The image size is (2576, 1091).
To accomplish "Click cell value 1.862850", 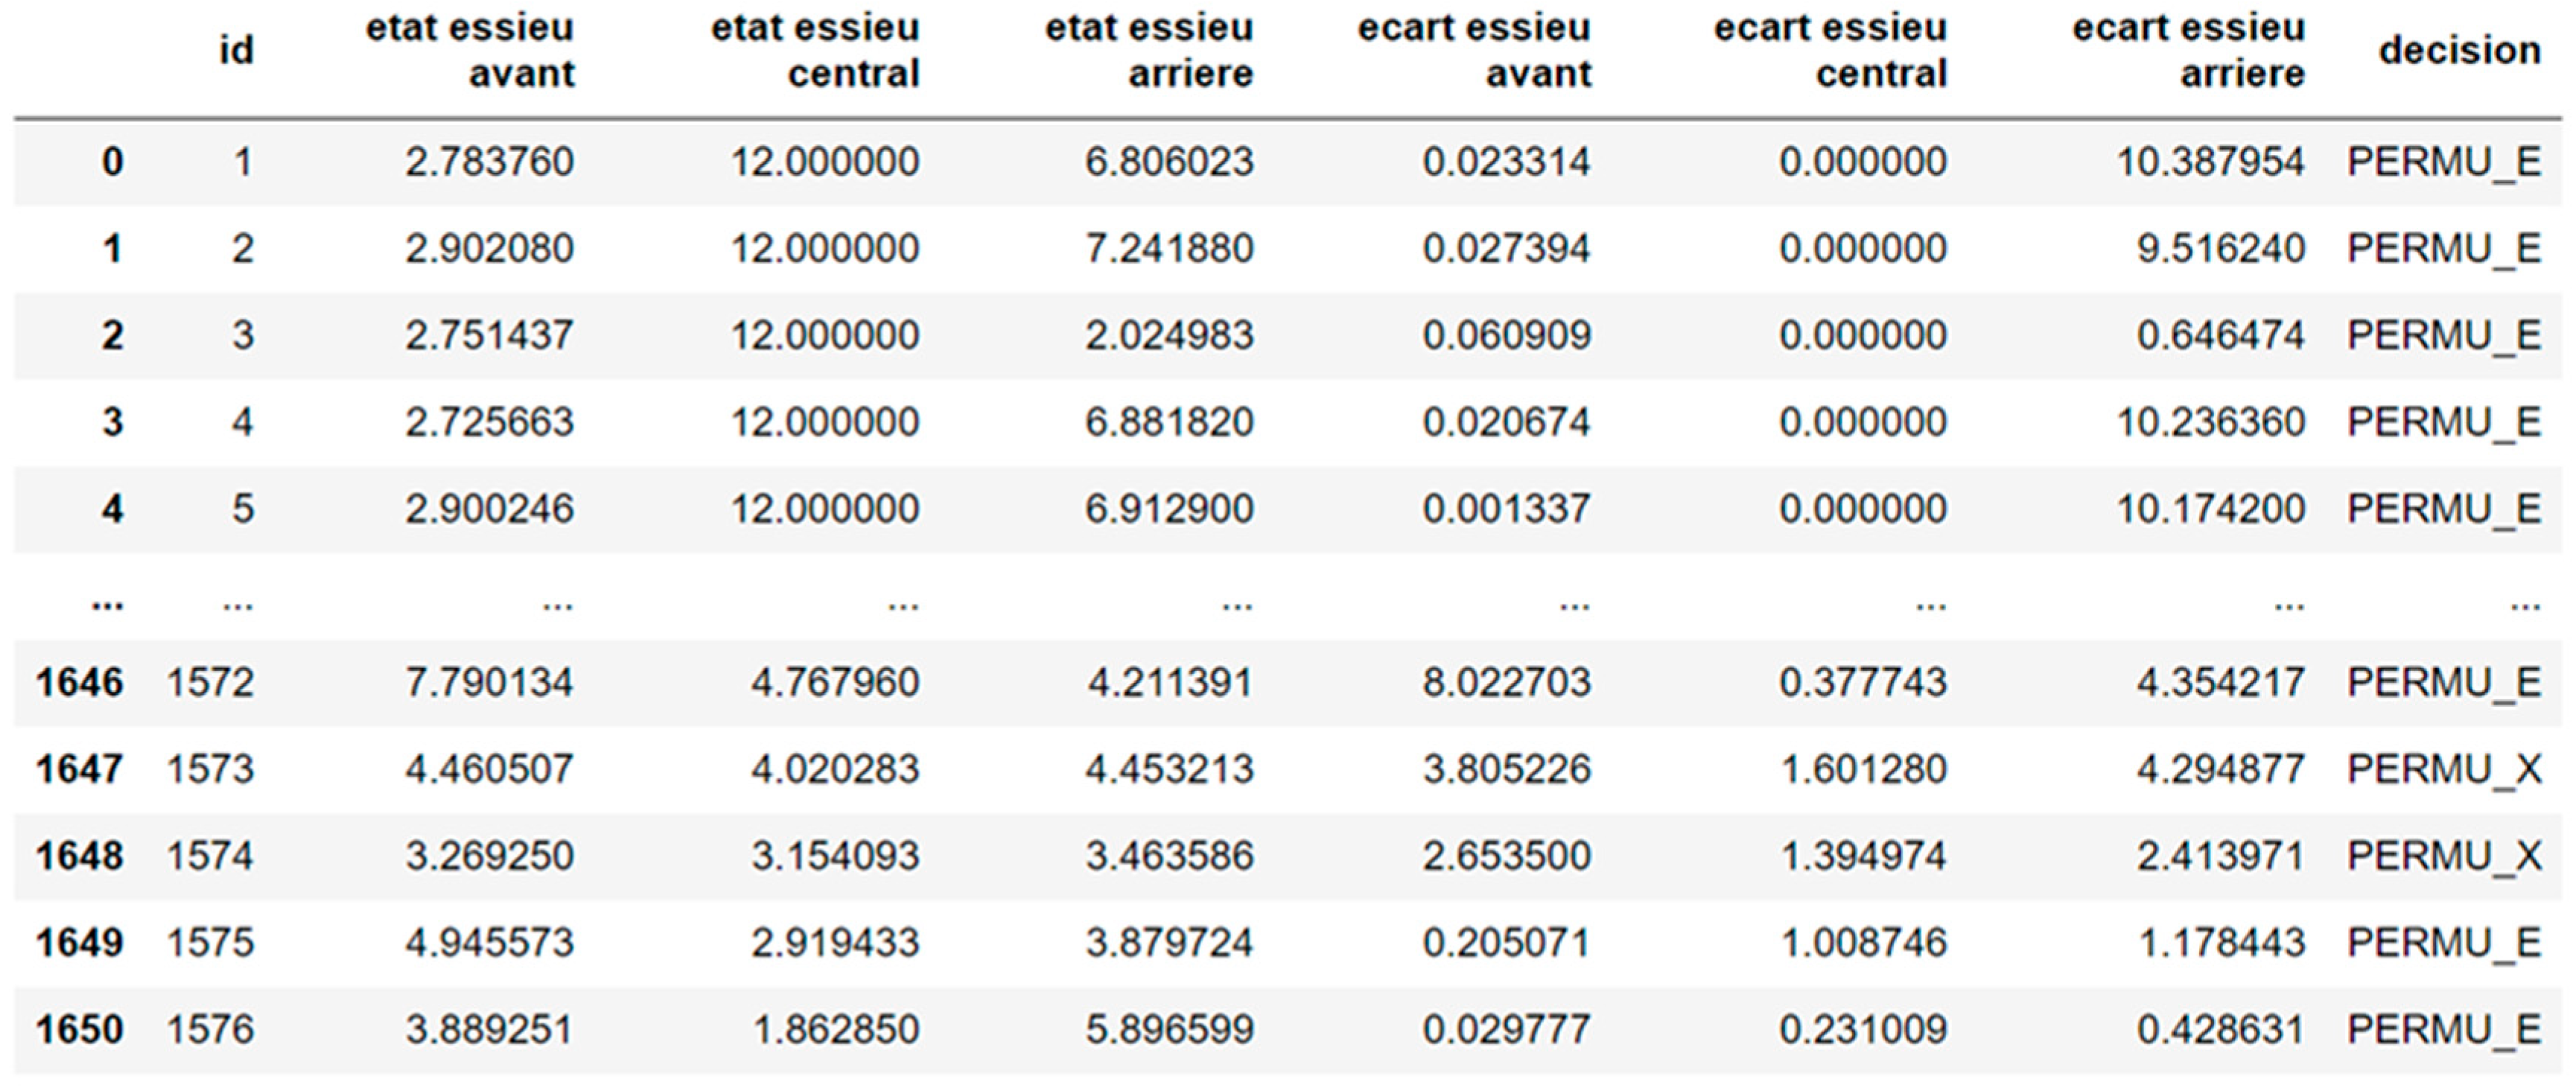I will [x=835, y=1030].
